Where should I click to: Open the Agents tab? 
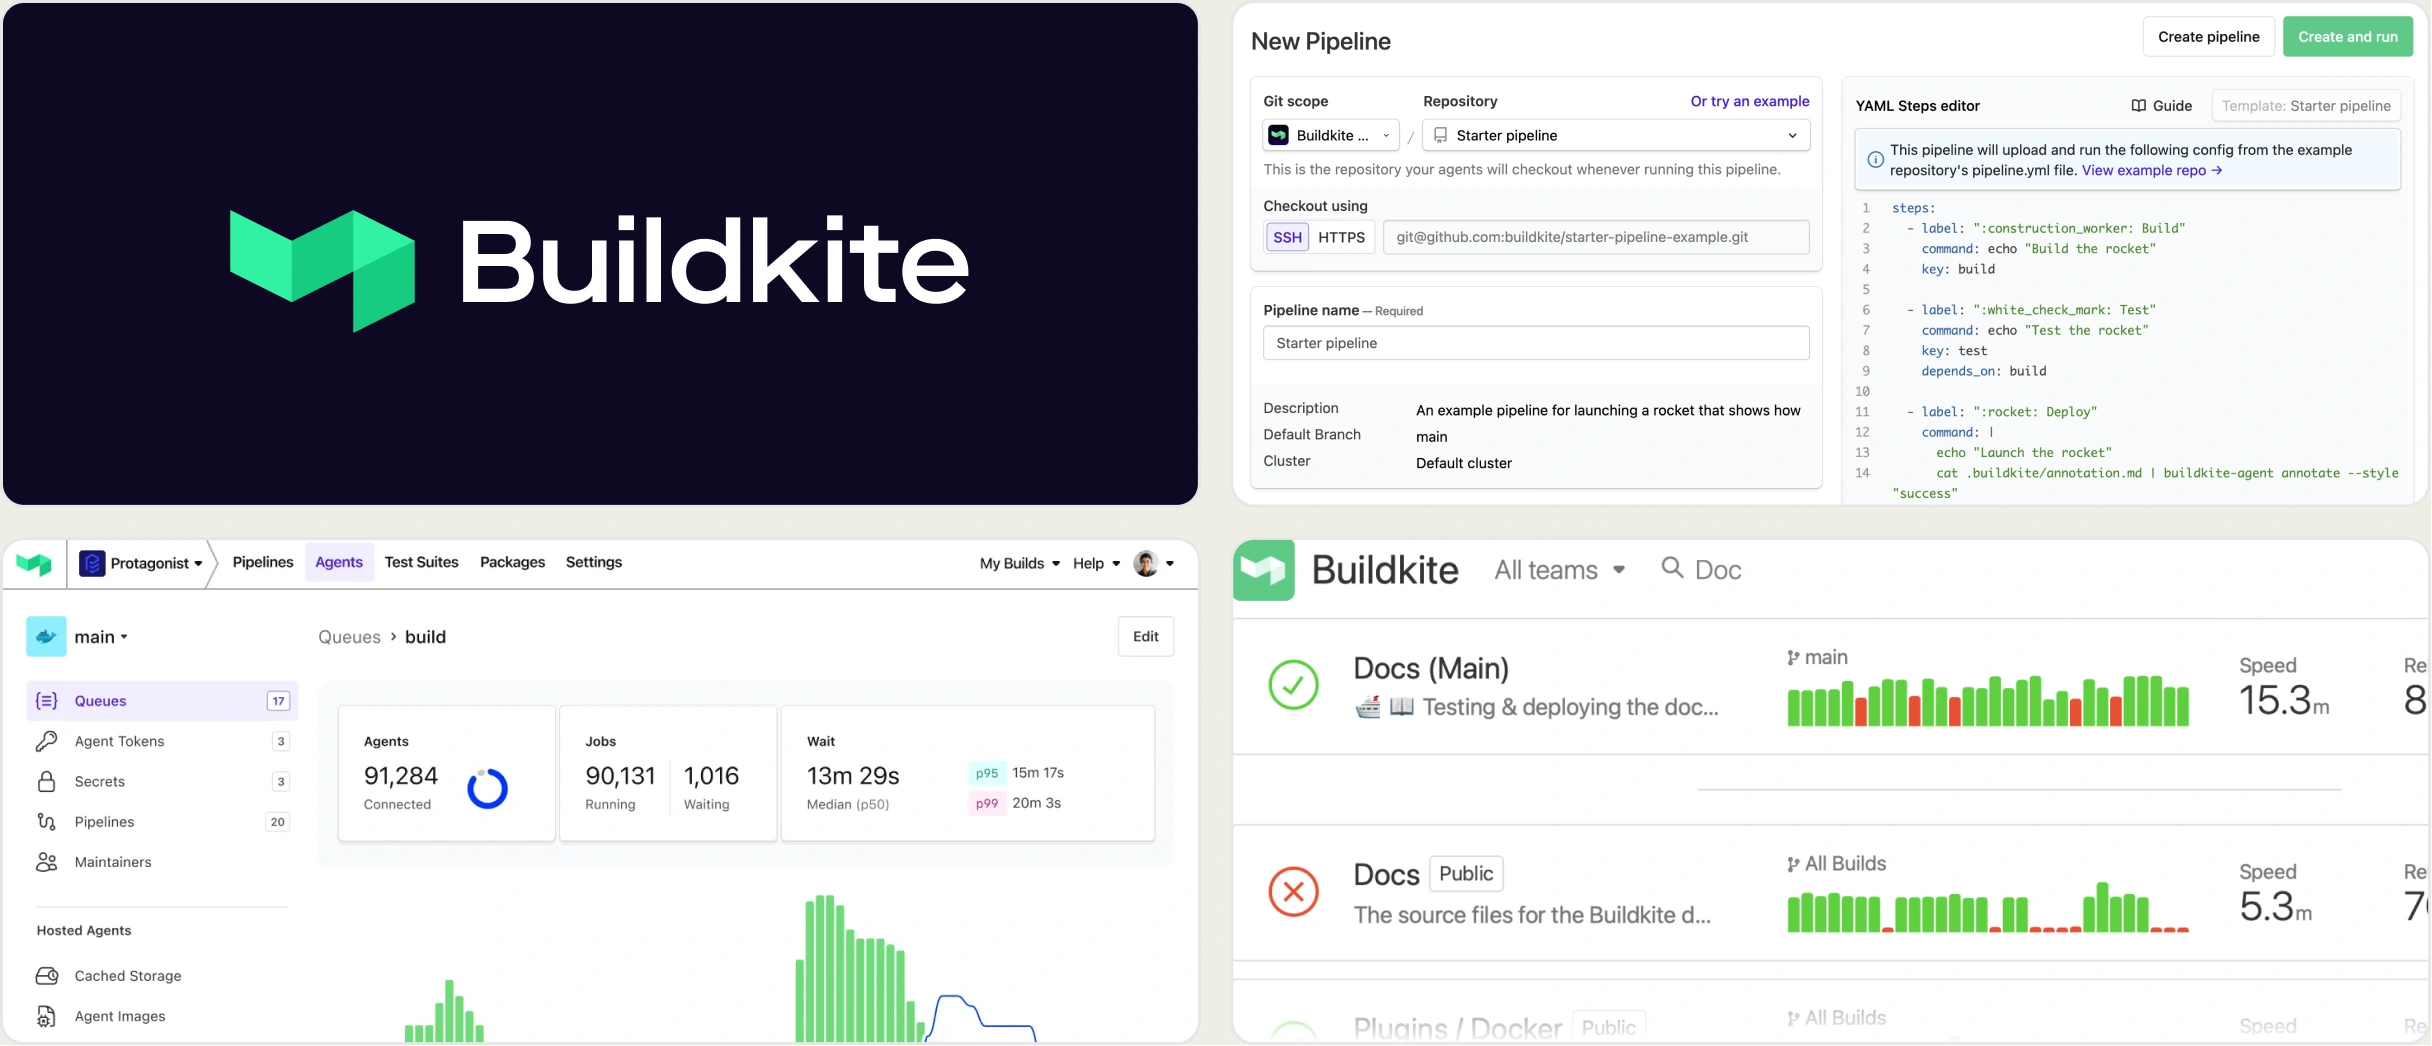[339, 562]
